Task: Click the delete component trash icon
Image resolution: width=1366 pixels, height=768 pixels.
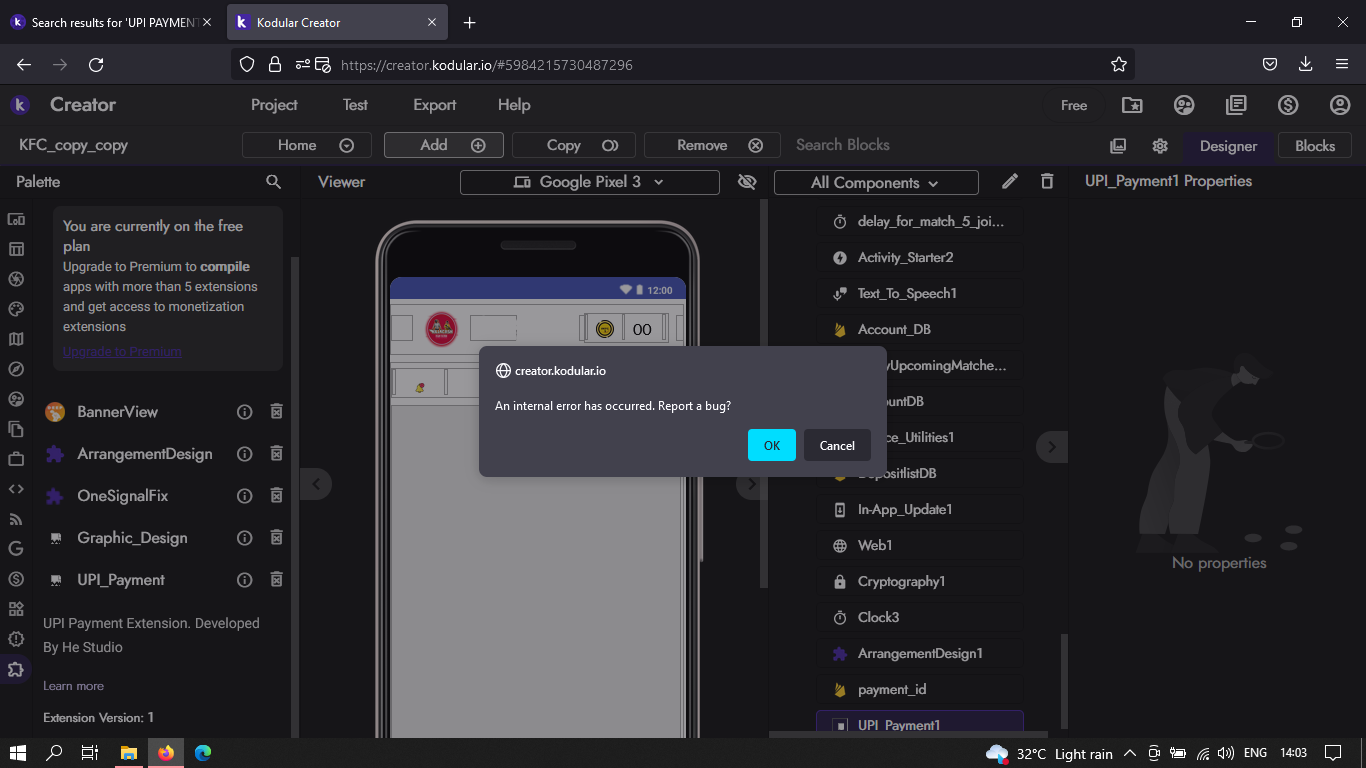Action: (1047, 181)
